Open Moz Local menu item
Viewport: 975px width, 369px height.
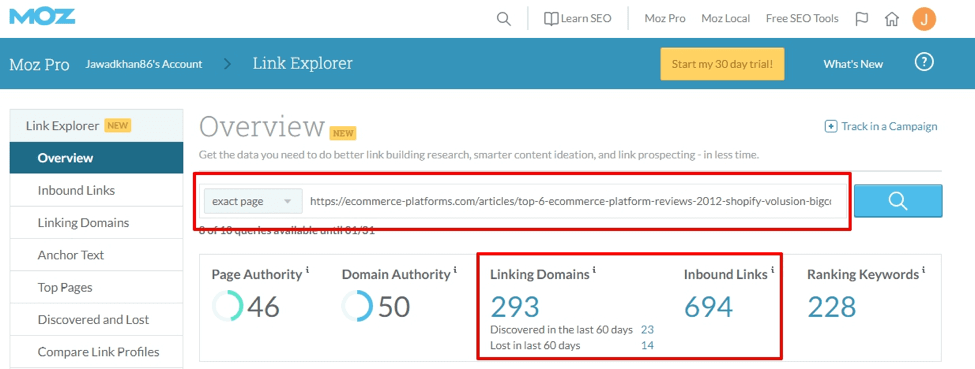click(726, 19)
